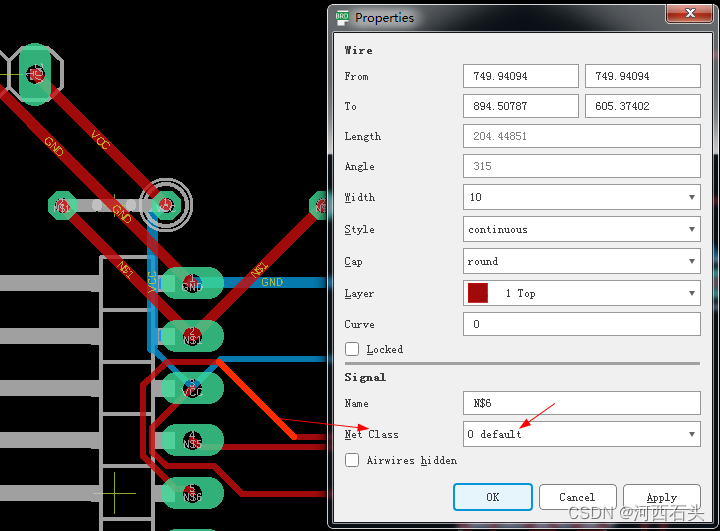Click the red Top layer color swatch
Image resolution: width=720 pixels, height=531 pixels.
point(478,293)
